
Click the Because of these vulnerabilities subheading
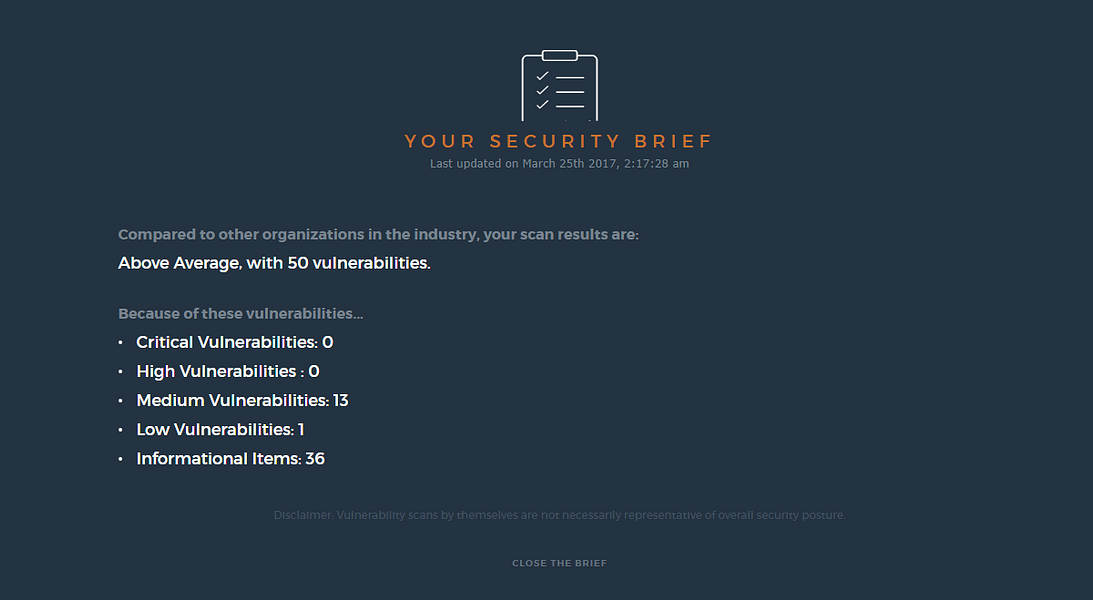coord(240,314)
